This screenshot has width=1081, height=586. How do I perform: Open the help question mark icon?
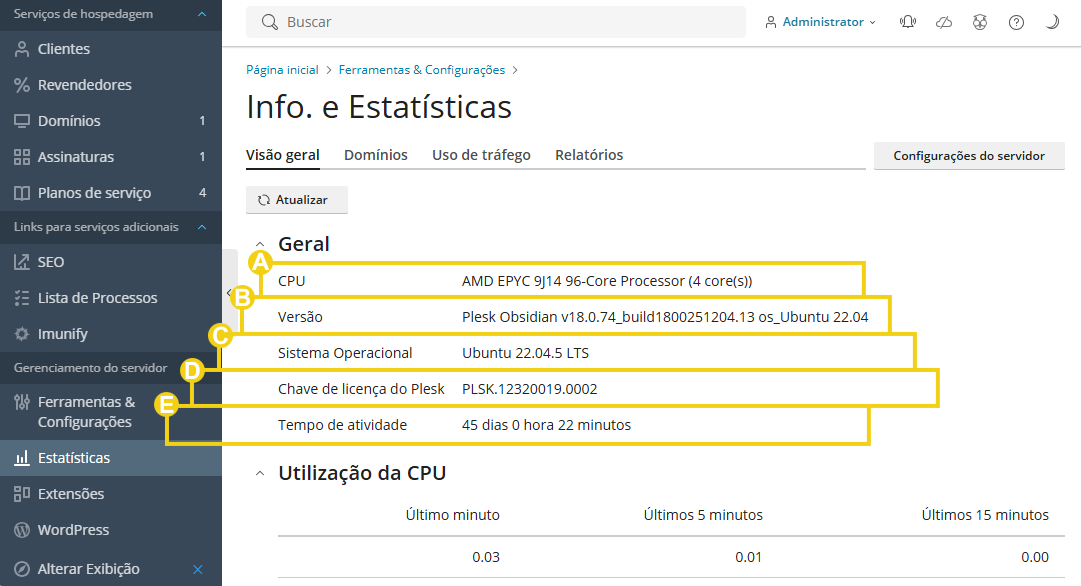pyautogui.click(x=1016, y=21)
